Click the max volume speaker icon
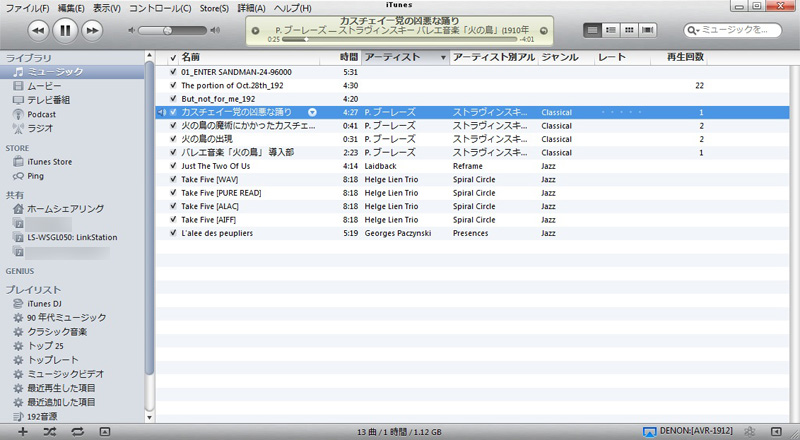This screenshot has width=800, height=440. point(215,31)
